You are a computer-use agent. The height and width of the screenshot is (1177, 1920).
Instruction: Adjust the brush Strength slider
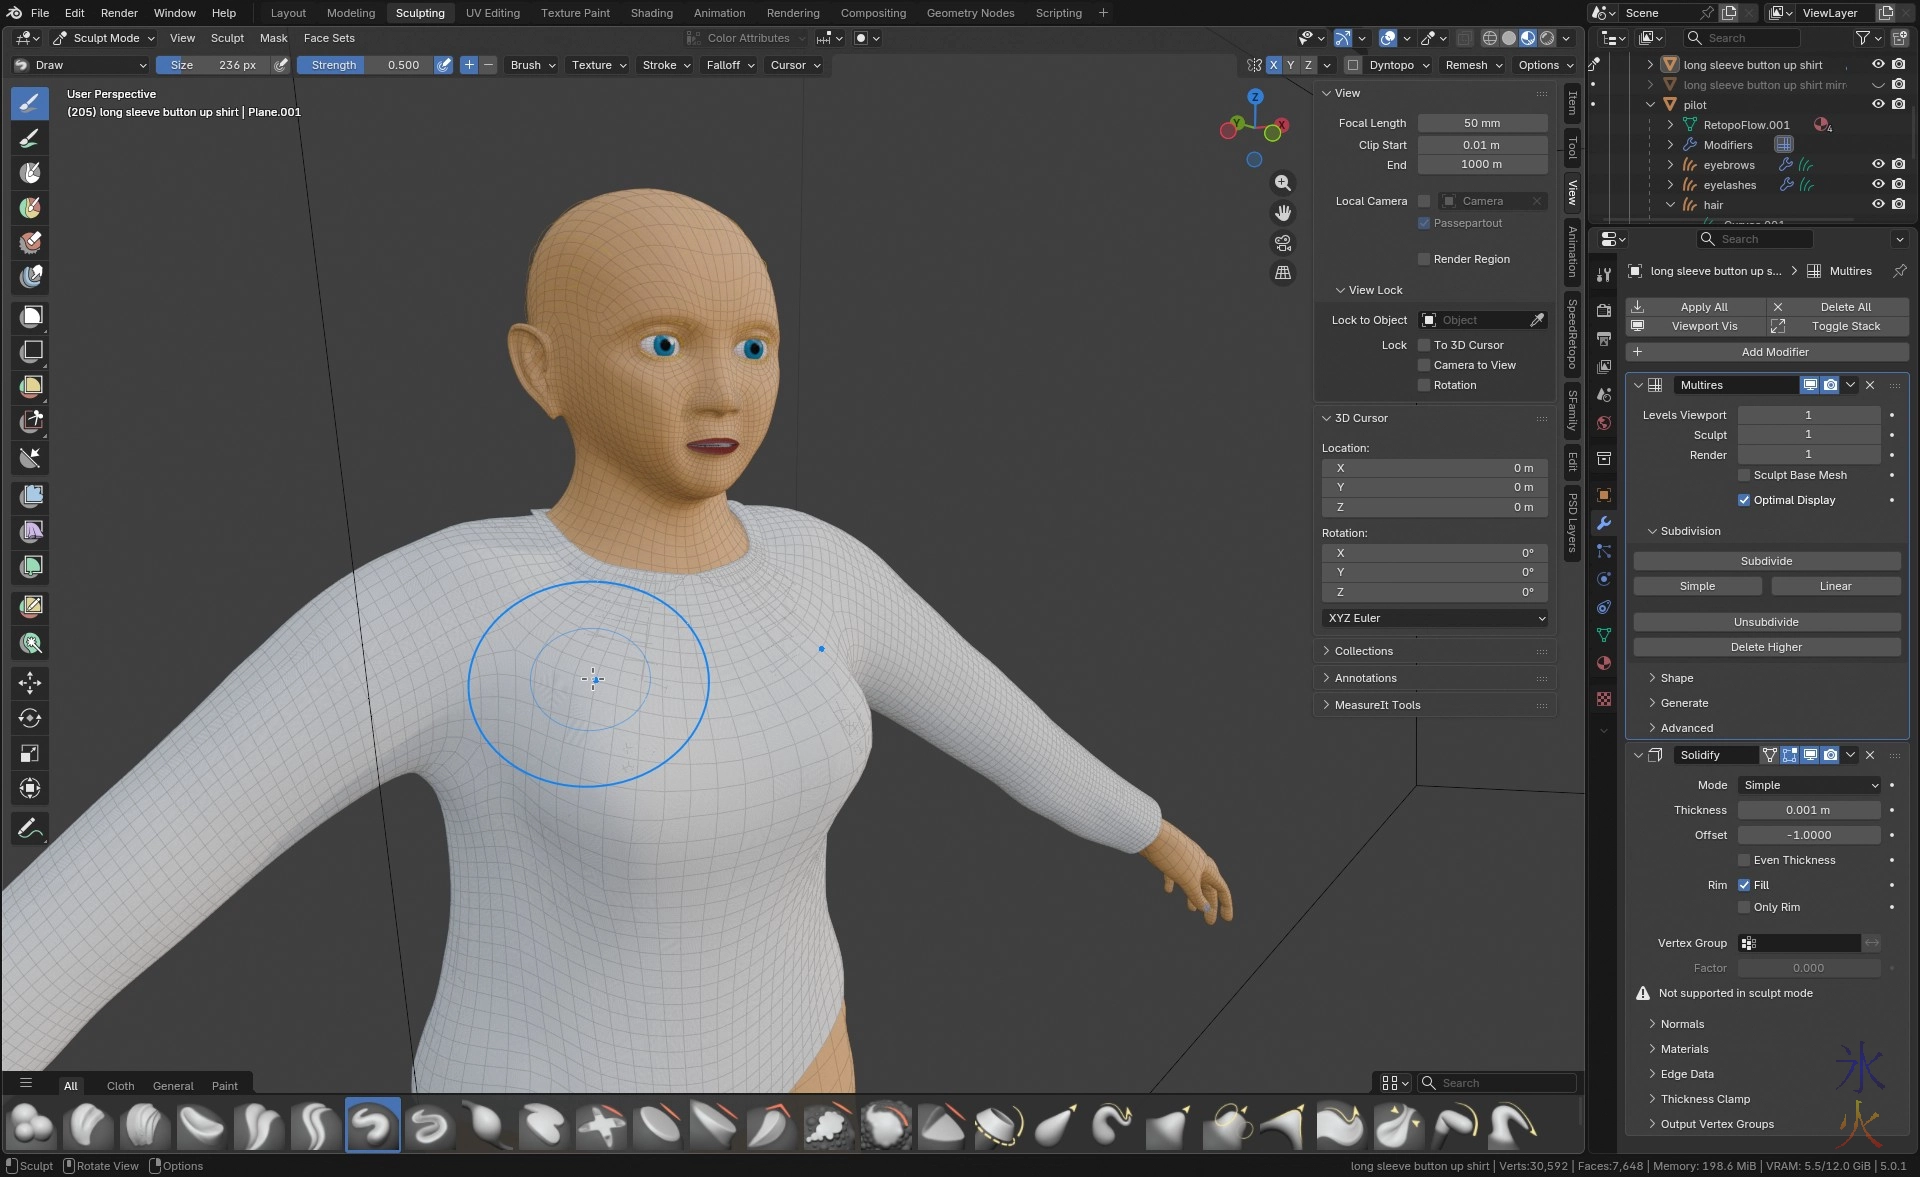pyautogui.click(x=365, y=65)
